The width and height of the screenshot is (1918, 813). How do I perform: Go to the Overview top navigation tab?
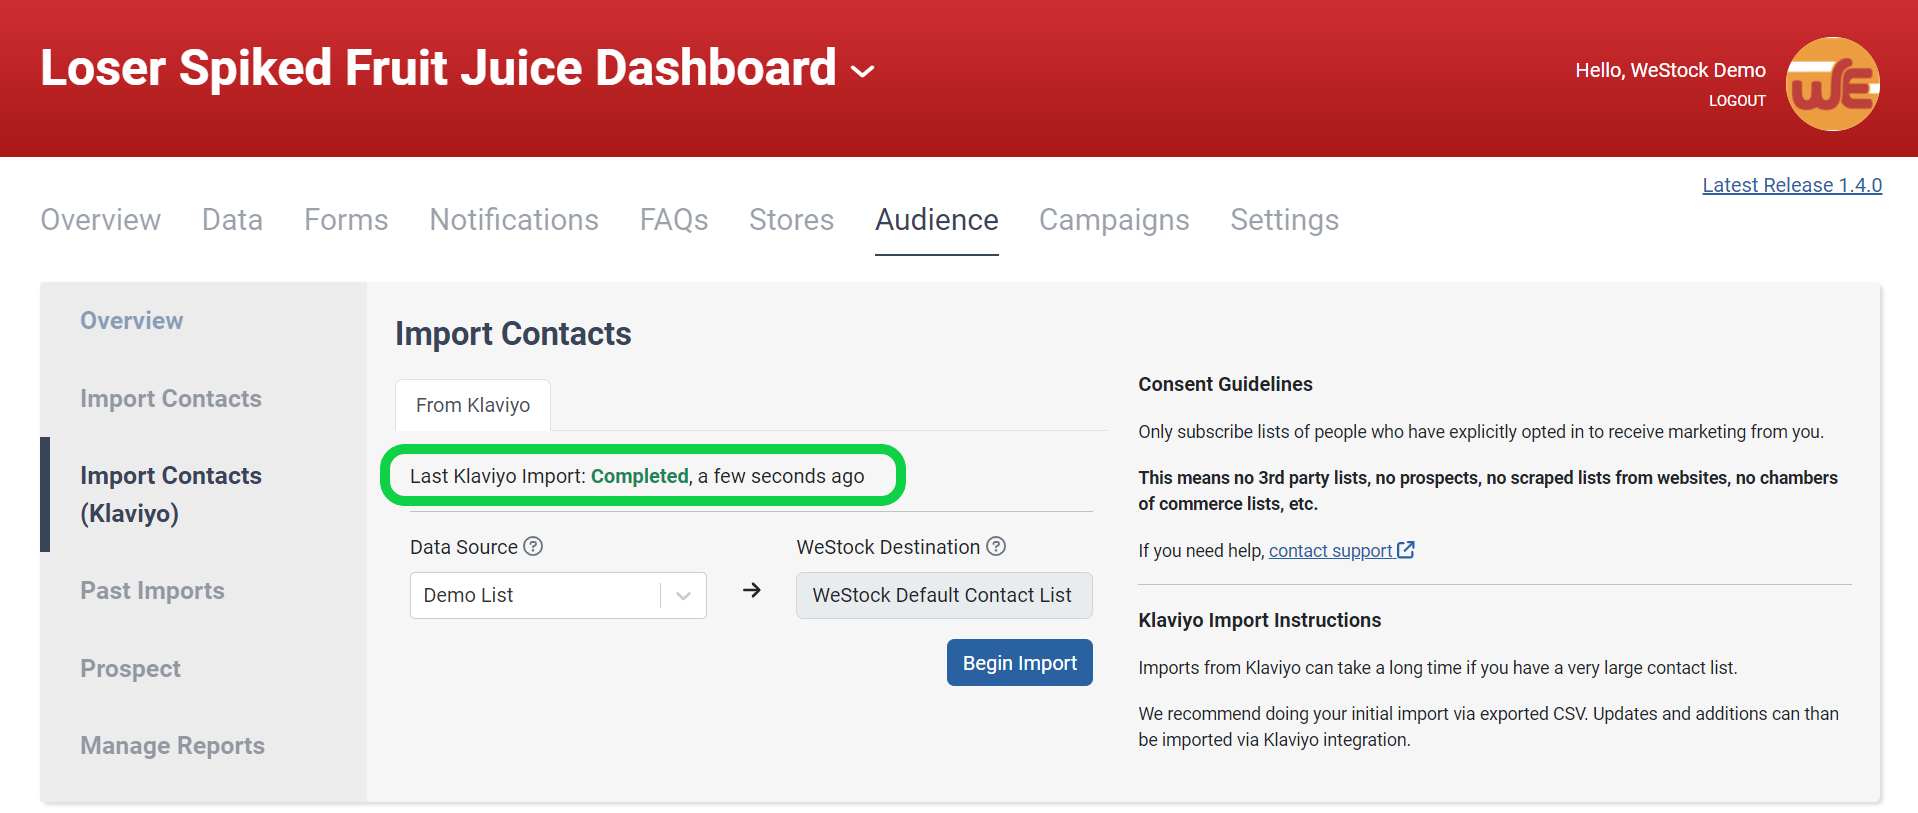click(100, 220)
